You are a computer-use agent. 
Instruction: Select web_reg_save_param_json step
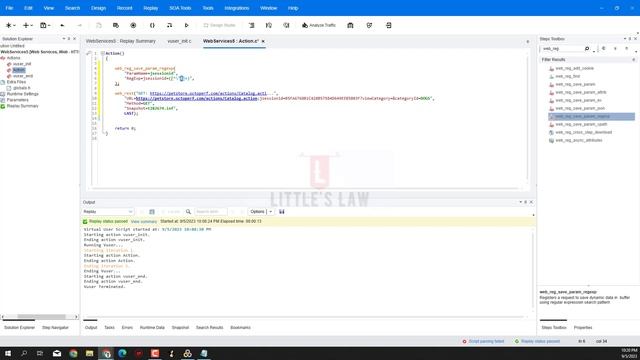(580, 109)
